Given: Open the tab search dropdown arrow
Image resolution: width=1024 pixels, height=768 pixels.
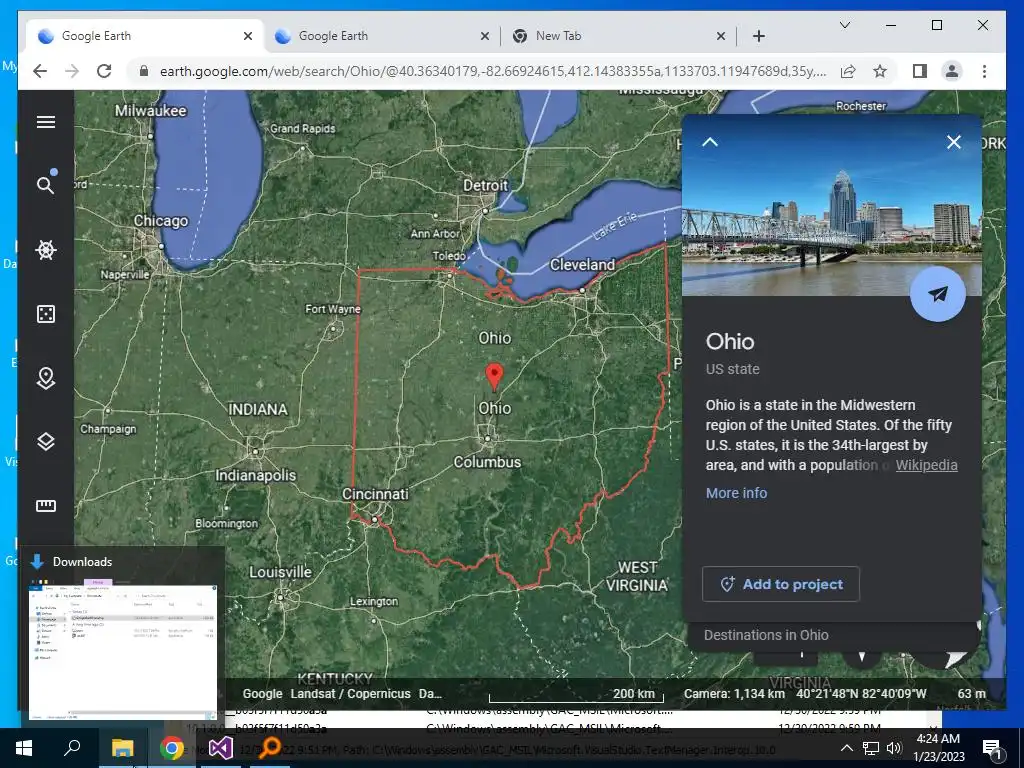Looking at the screenshot, I should (x=844, y=25).
